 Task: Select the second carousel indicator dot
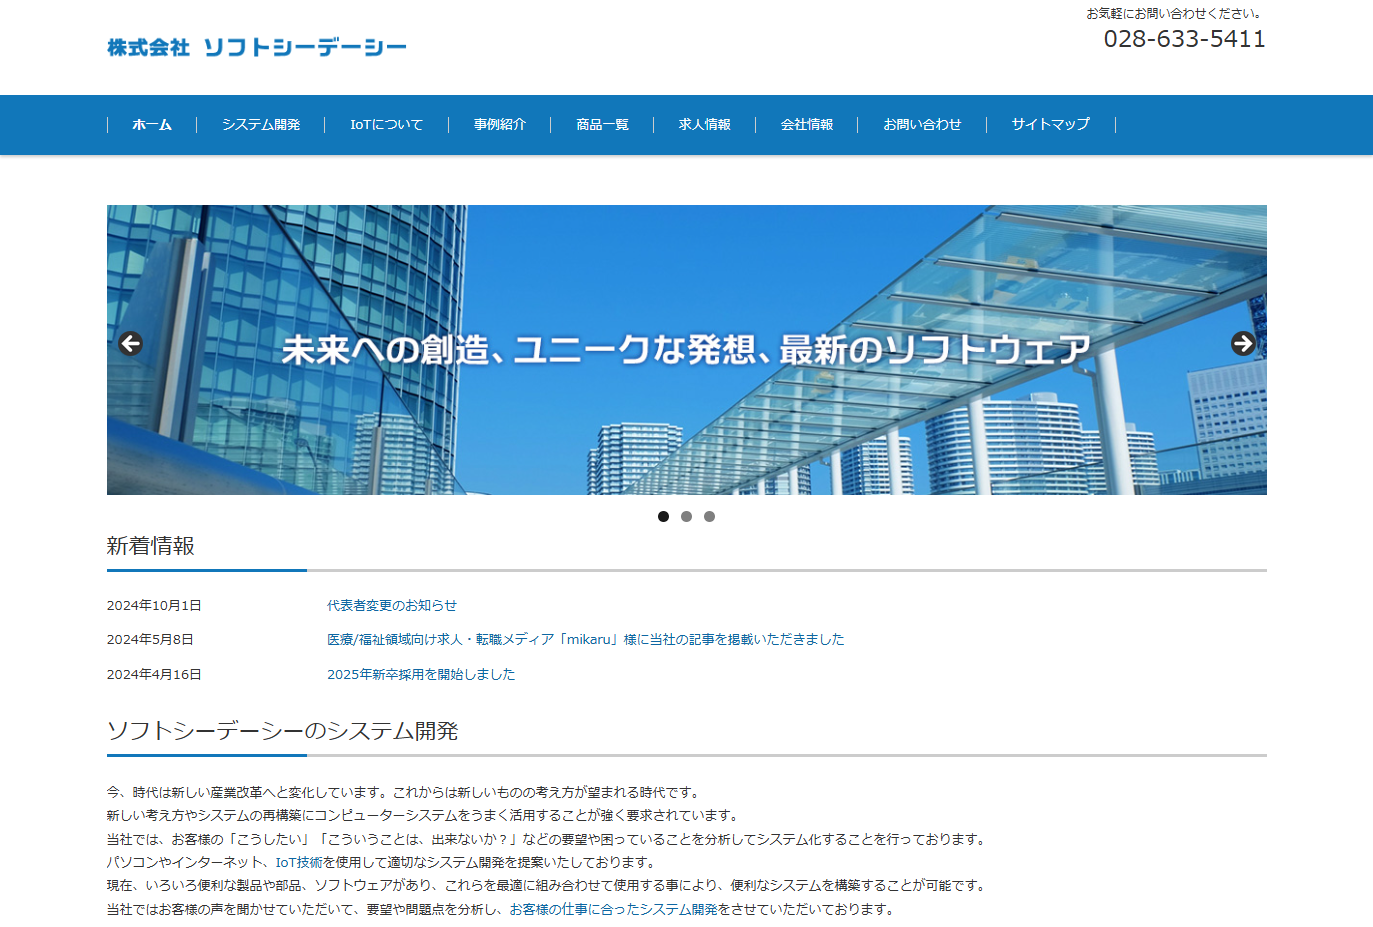point(686,517)
